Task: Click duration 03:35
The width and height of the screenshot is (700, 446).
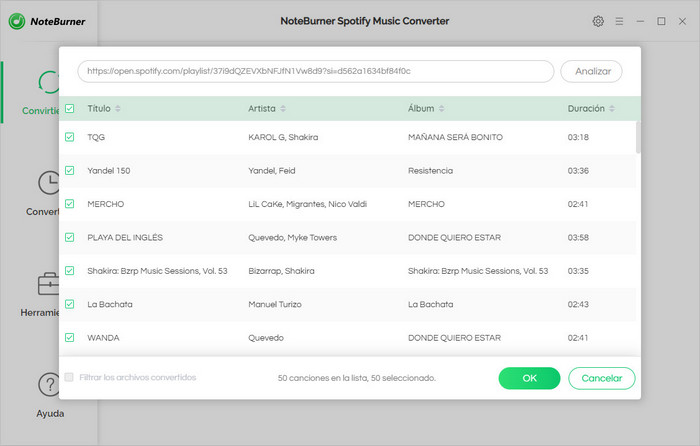Action: [x=578, y=271]
